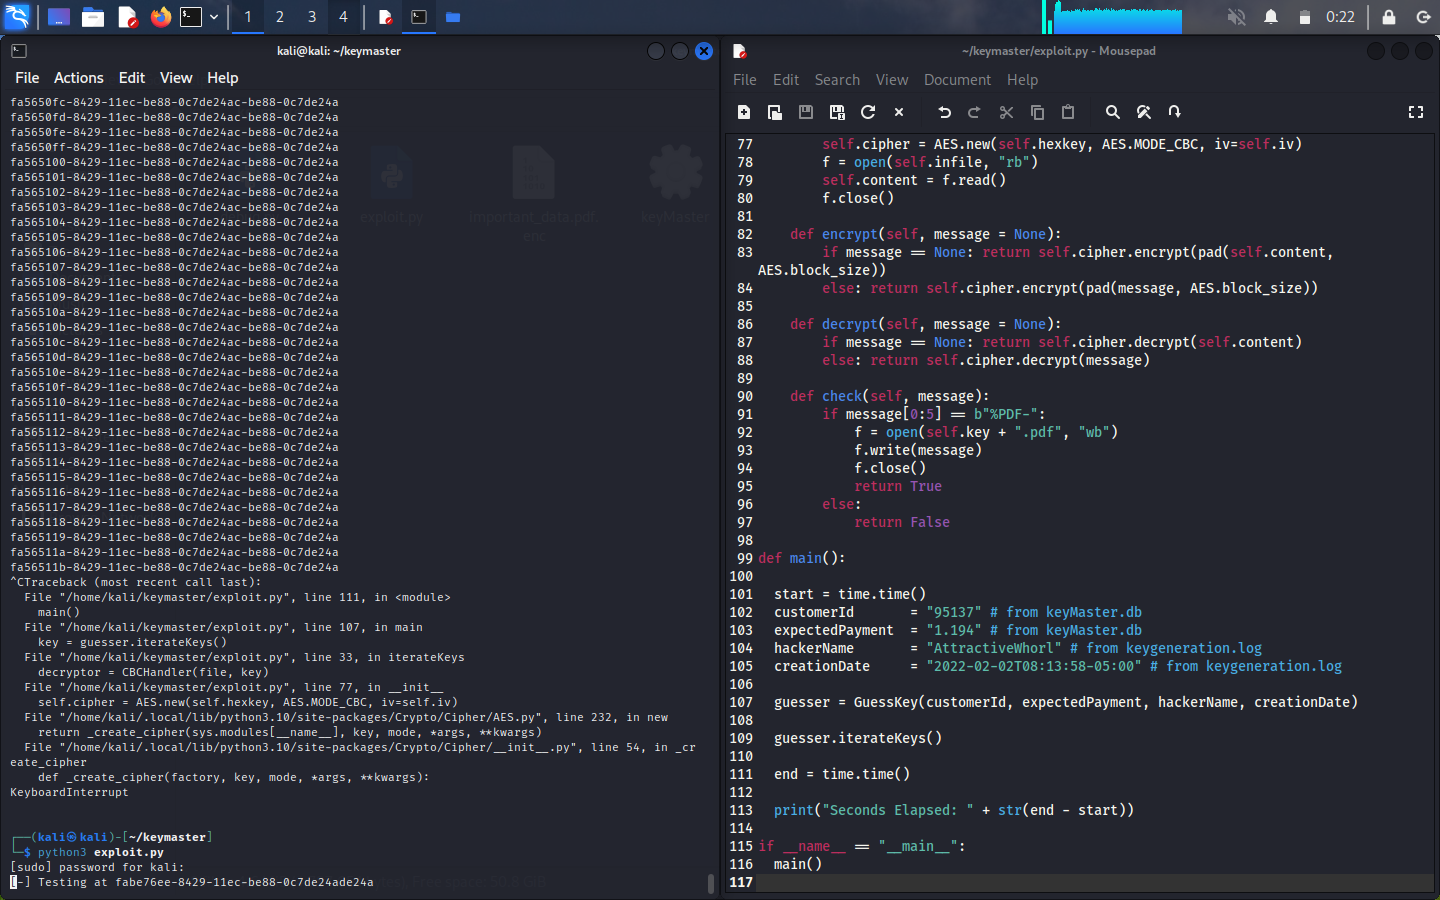Viewport: 1440px width, 900px height.
Task: Open the Mousepad View menu
Action: click(x=892, y=80)
